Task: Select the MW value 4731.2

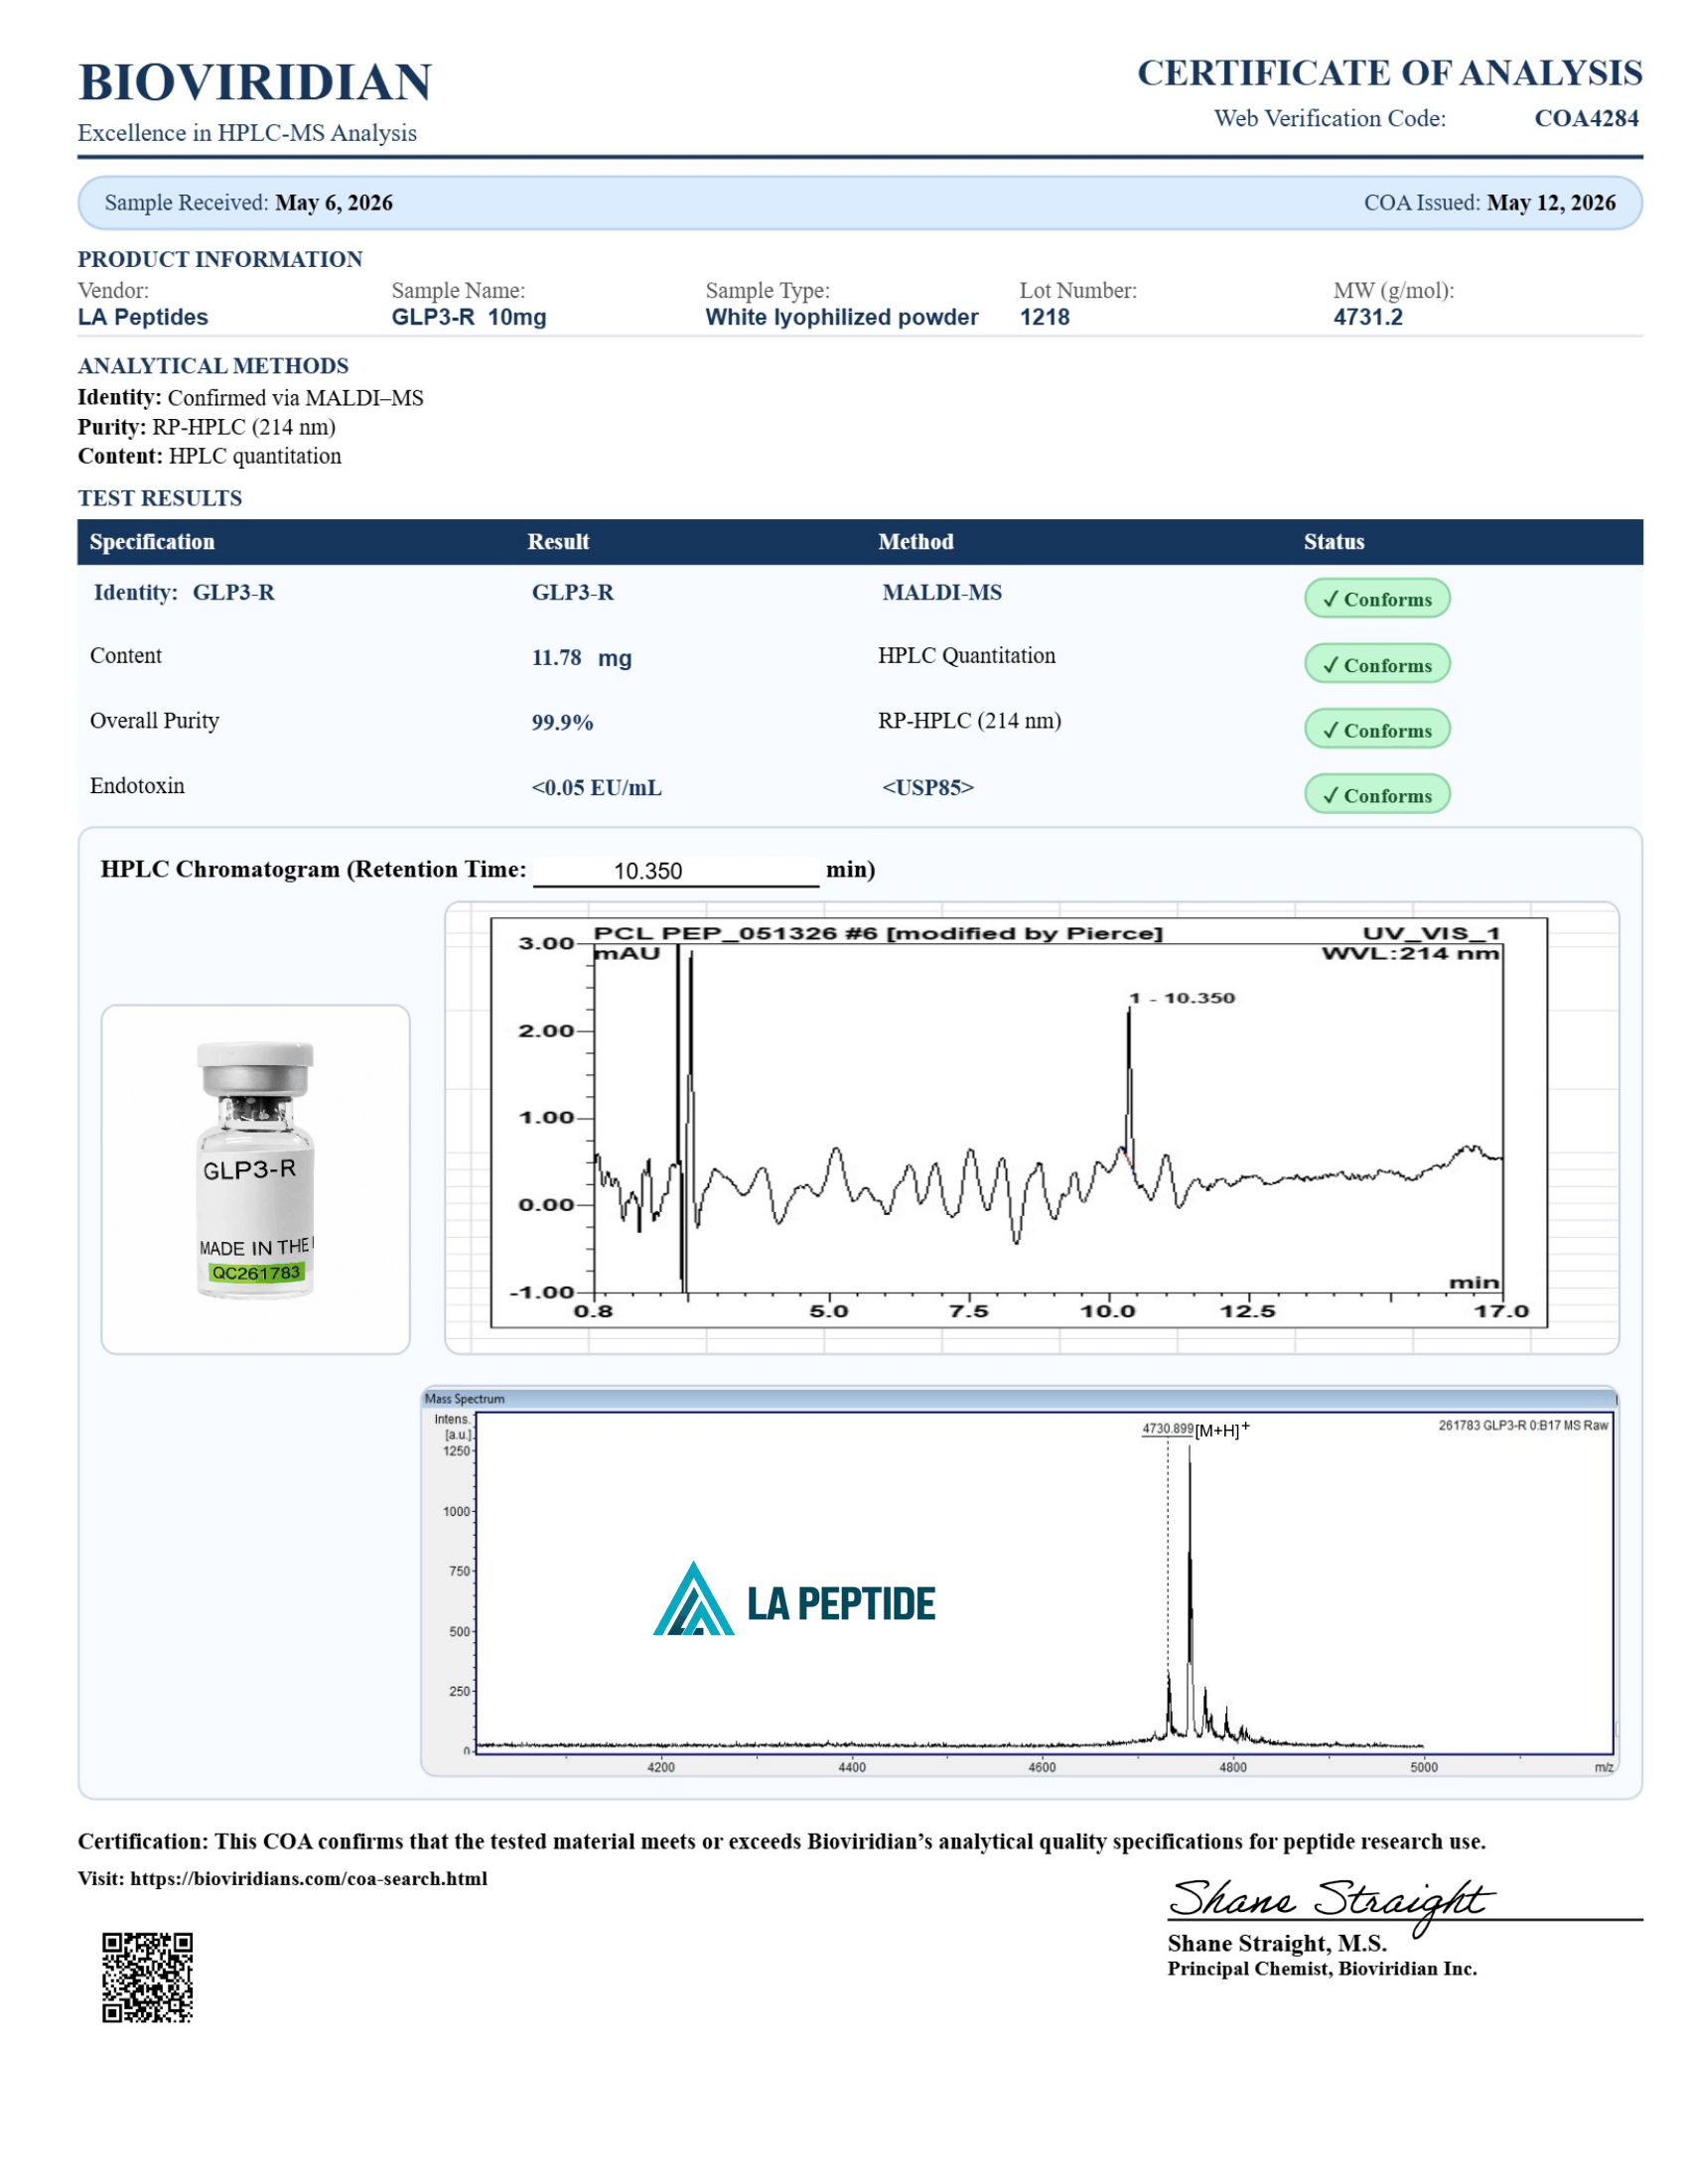Action: tap(1367, 317)
